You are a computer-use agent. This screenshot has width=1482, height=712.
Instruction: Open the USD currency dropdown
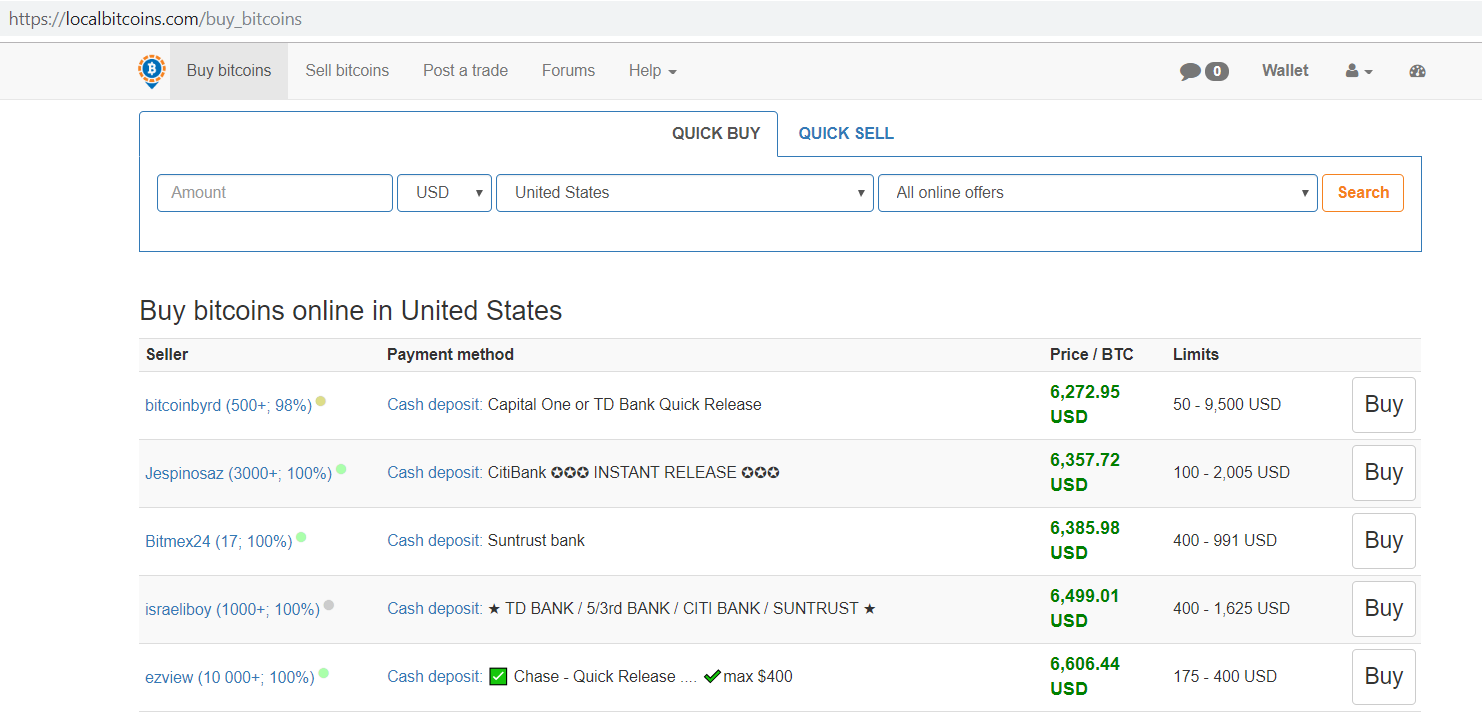pos(444,193)
